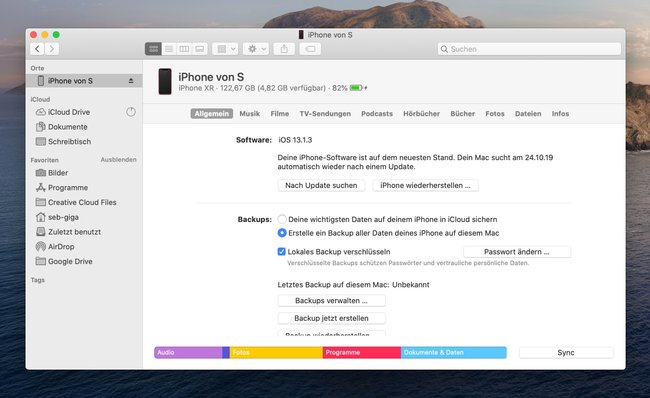The height and width of the screenshot is (398, 650).
Task: Switch to column view in toolbar
Action: pyautogui.click(x=184, y=49)
